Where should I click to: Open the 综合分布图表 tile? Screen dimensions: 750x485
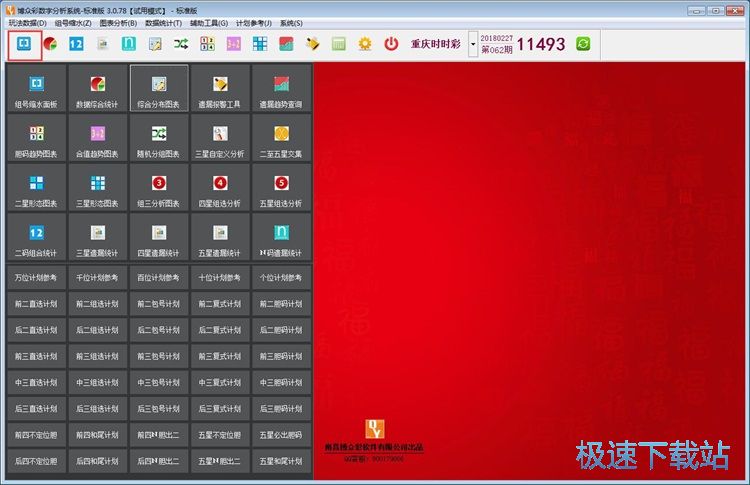click(159, 88)
